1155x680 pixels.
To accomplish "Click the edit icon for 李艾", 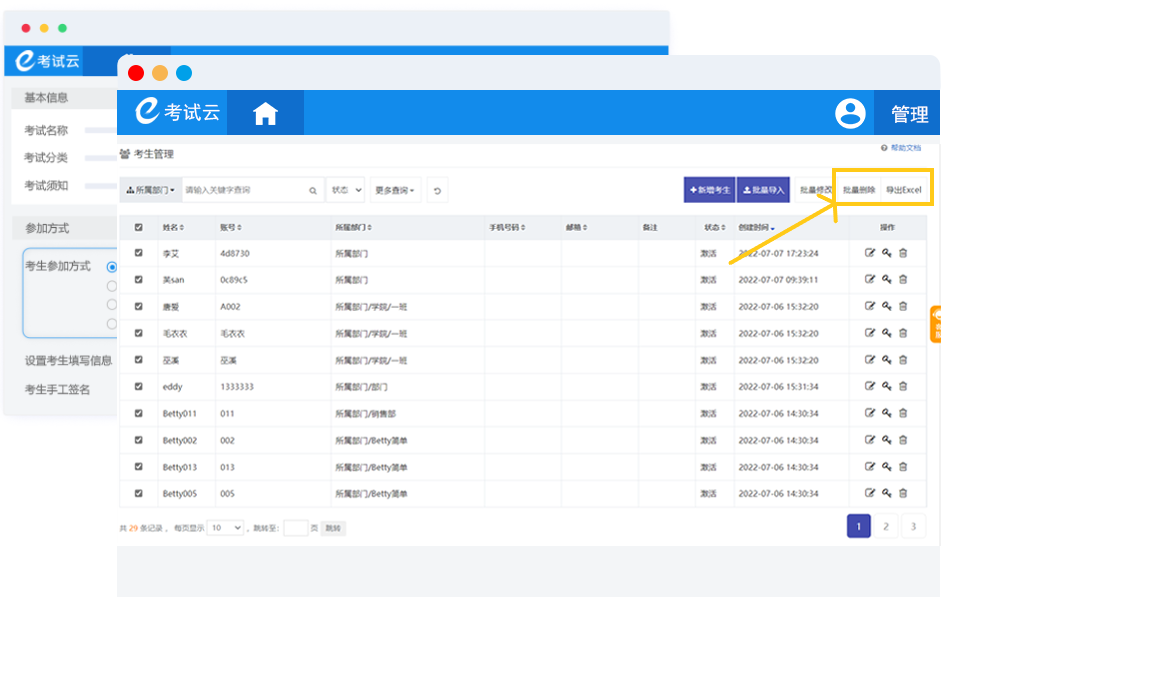I will 869,253.
